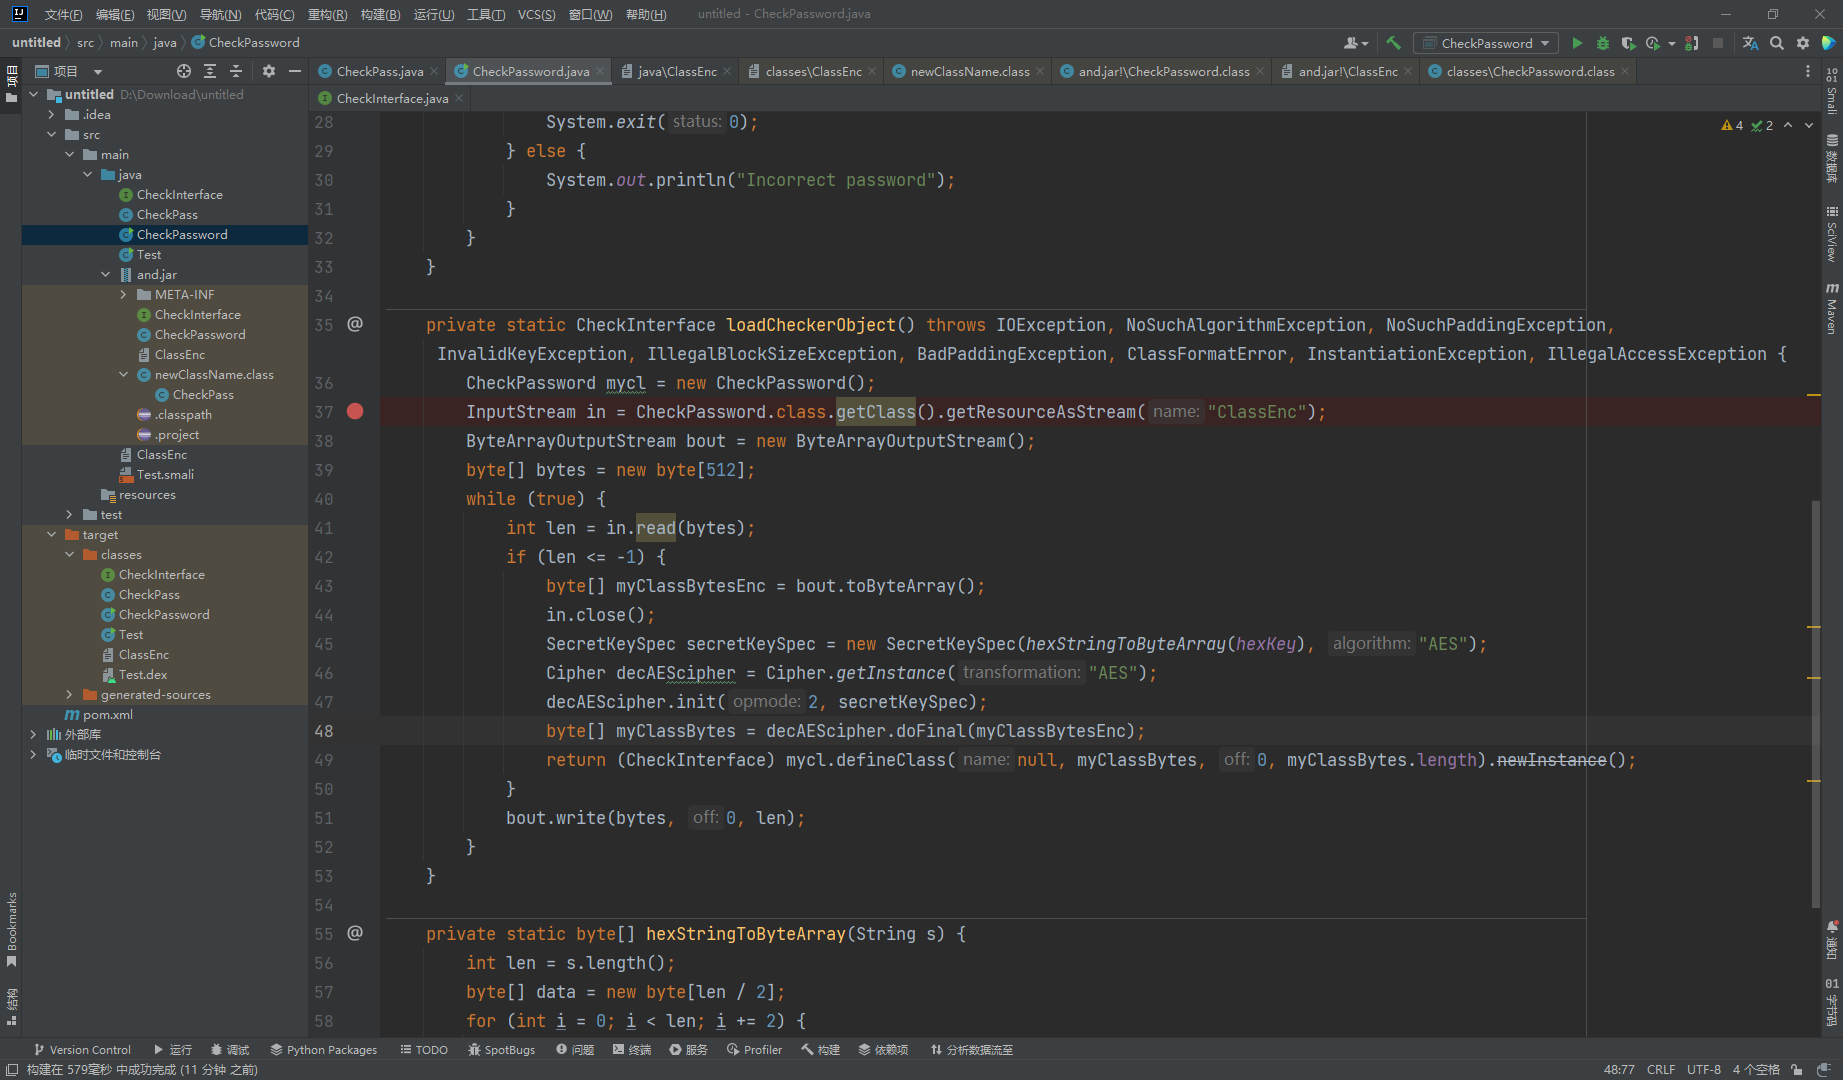Click the warnings count indicator in editor

(x=1733, y=125)
